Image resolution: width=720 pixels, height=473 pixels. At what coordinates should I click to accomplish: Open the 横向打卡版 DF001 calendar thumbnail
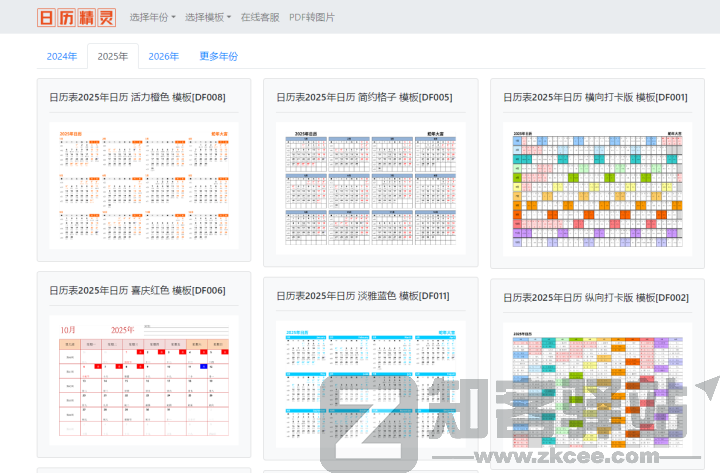[597, 185]
